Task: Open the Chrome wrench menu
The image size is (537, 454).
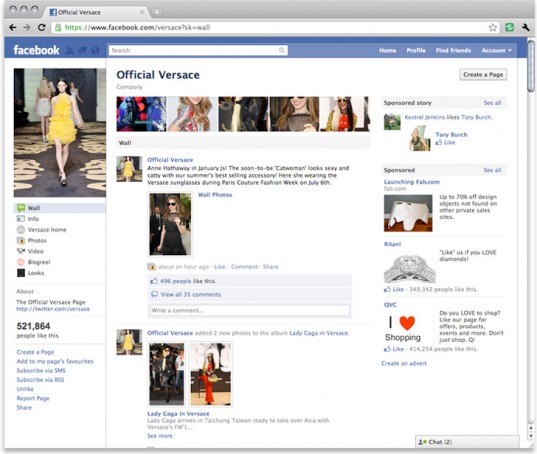Action: pos(526,27)
